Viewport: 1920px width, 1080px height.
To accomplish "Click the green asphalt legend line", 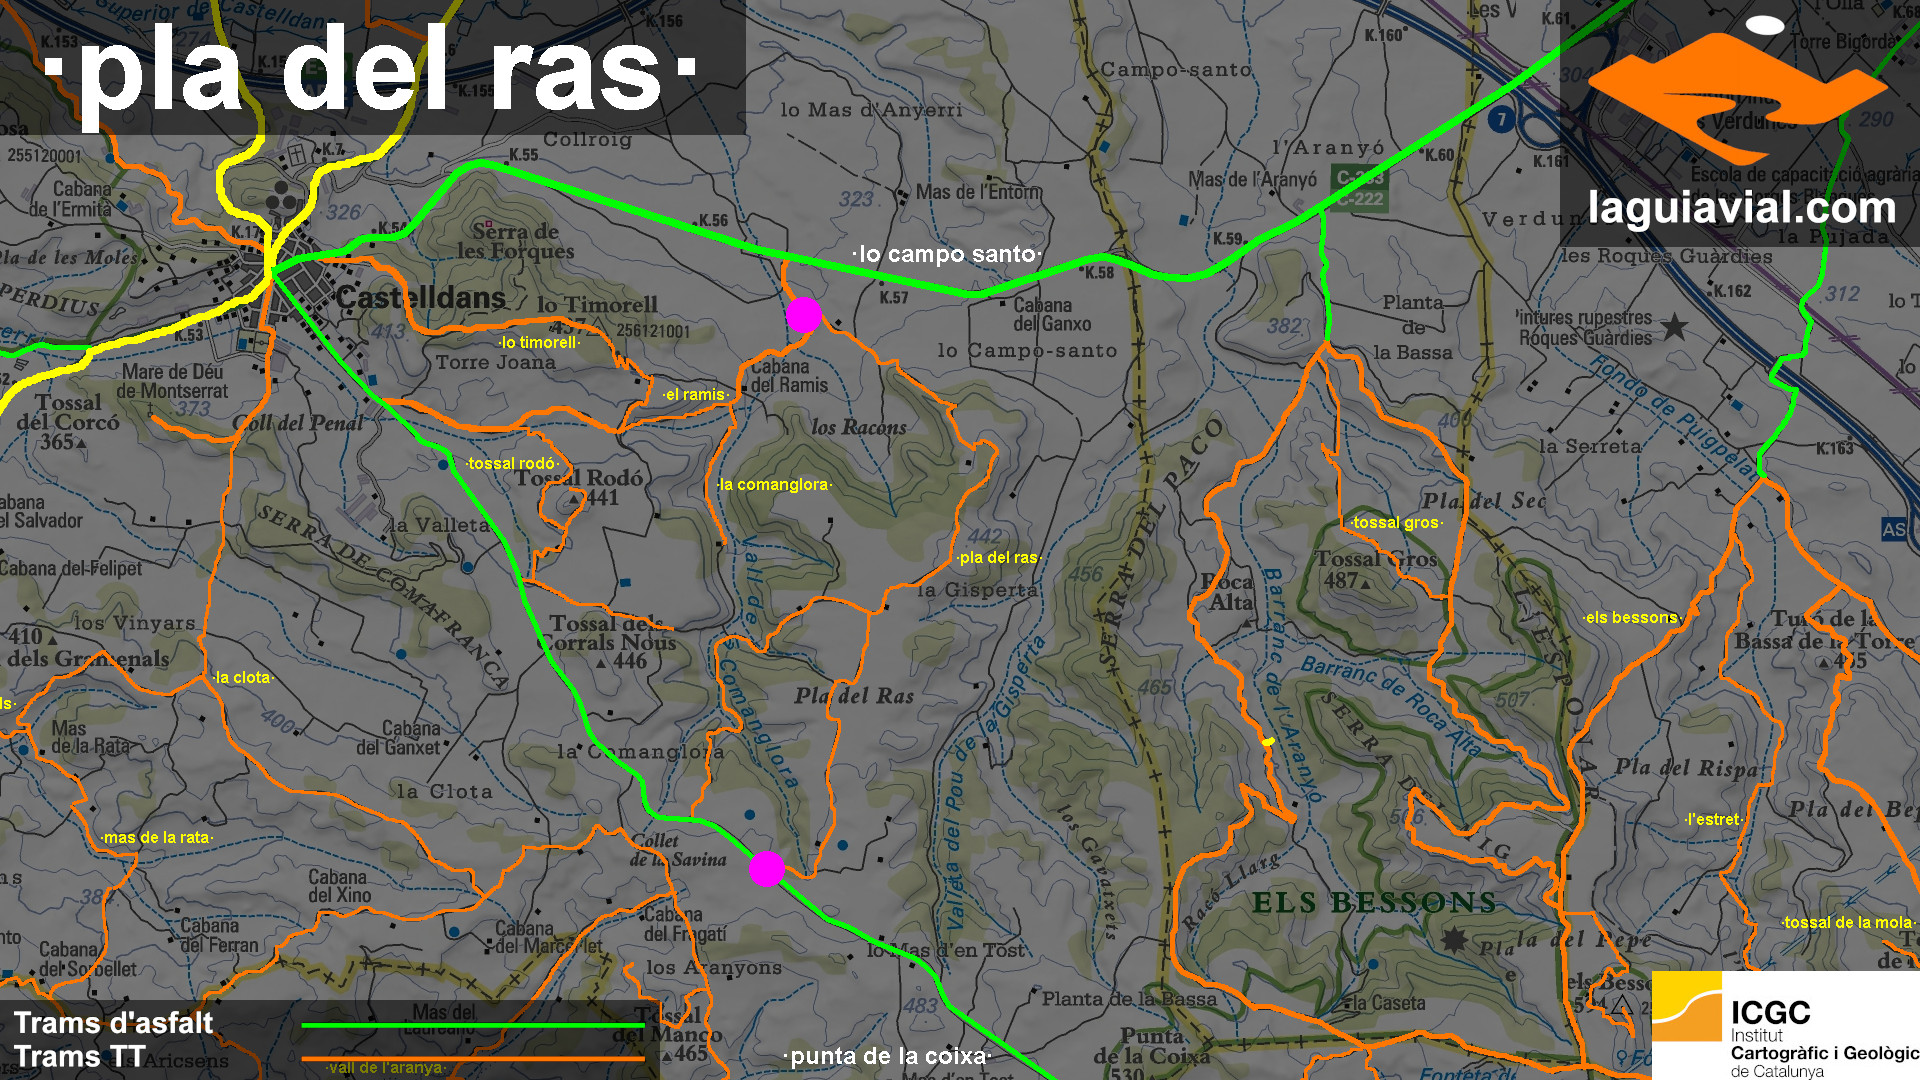I will 472,1025.
